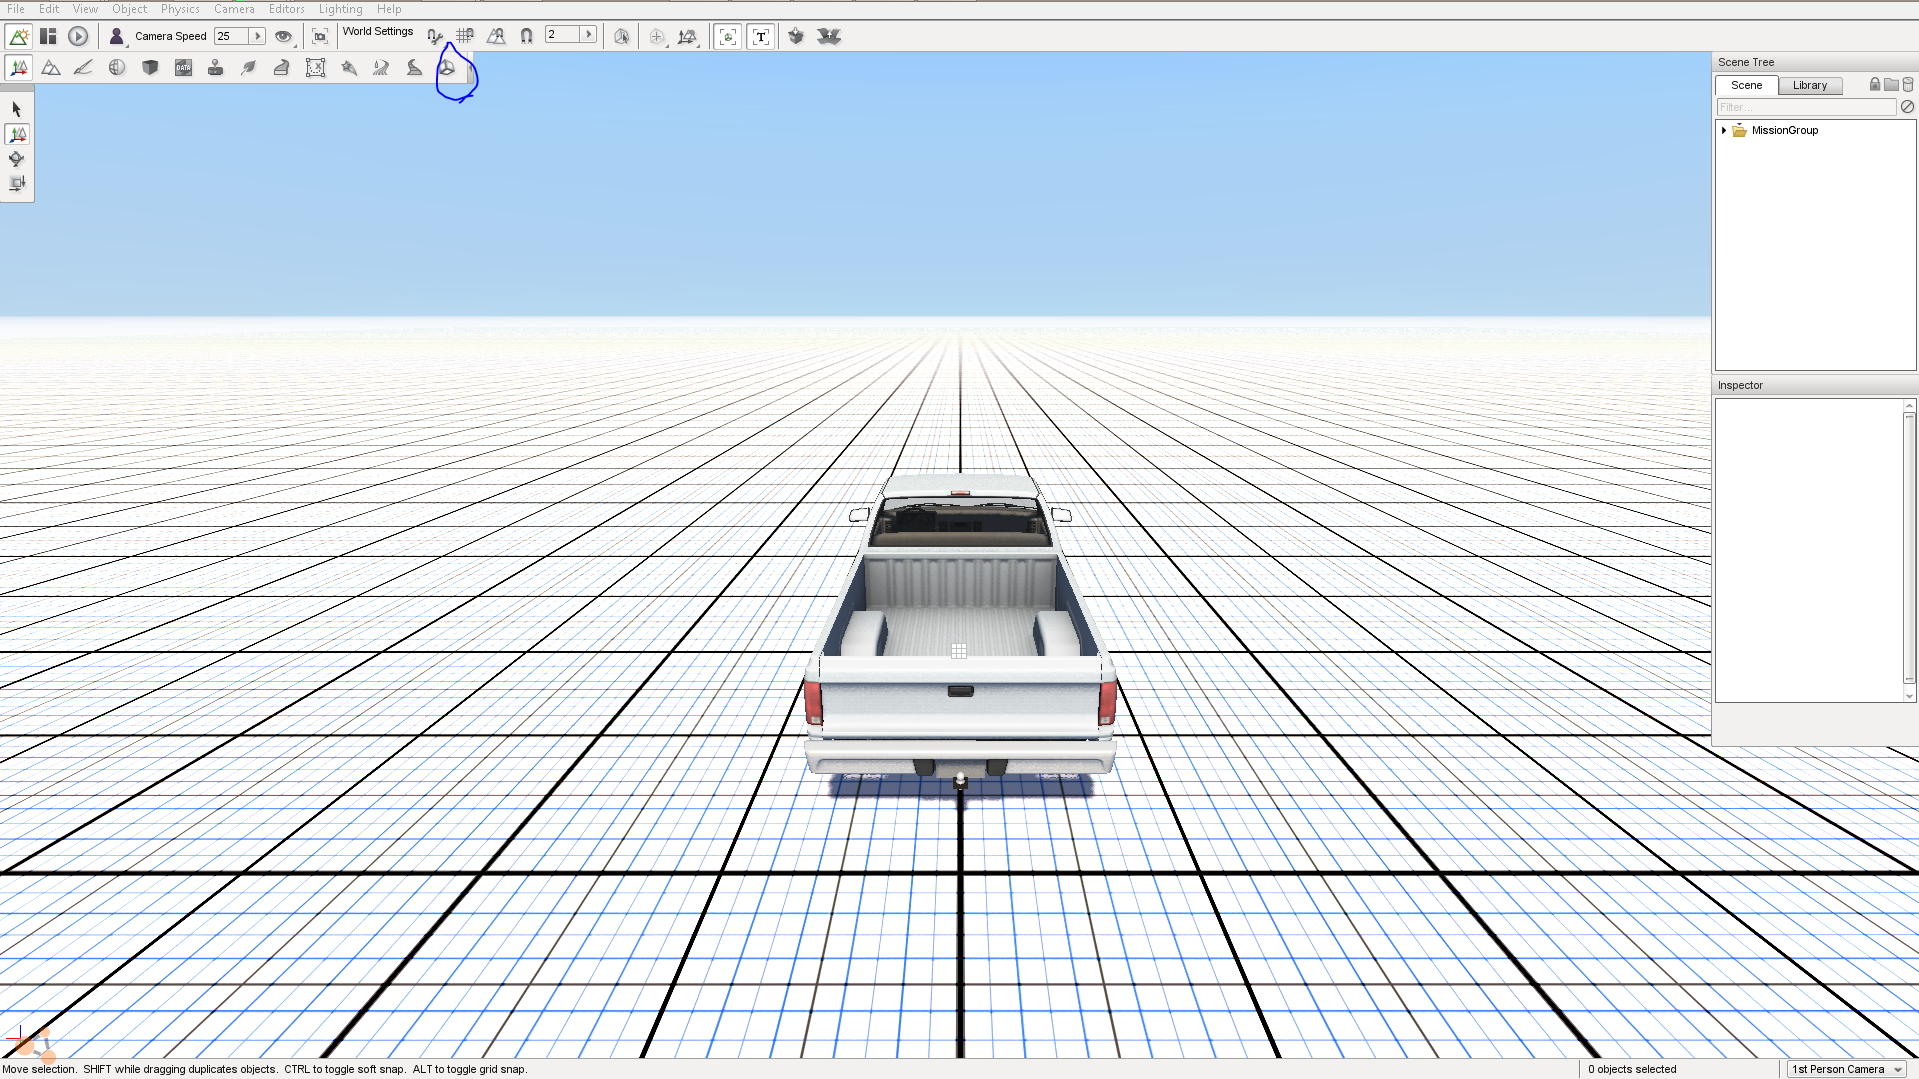Open the World Editor mode
Screen dimensions: 1919x1079
point(18,37)
